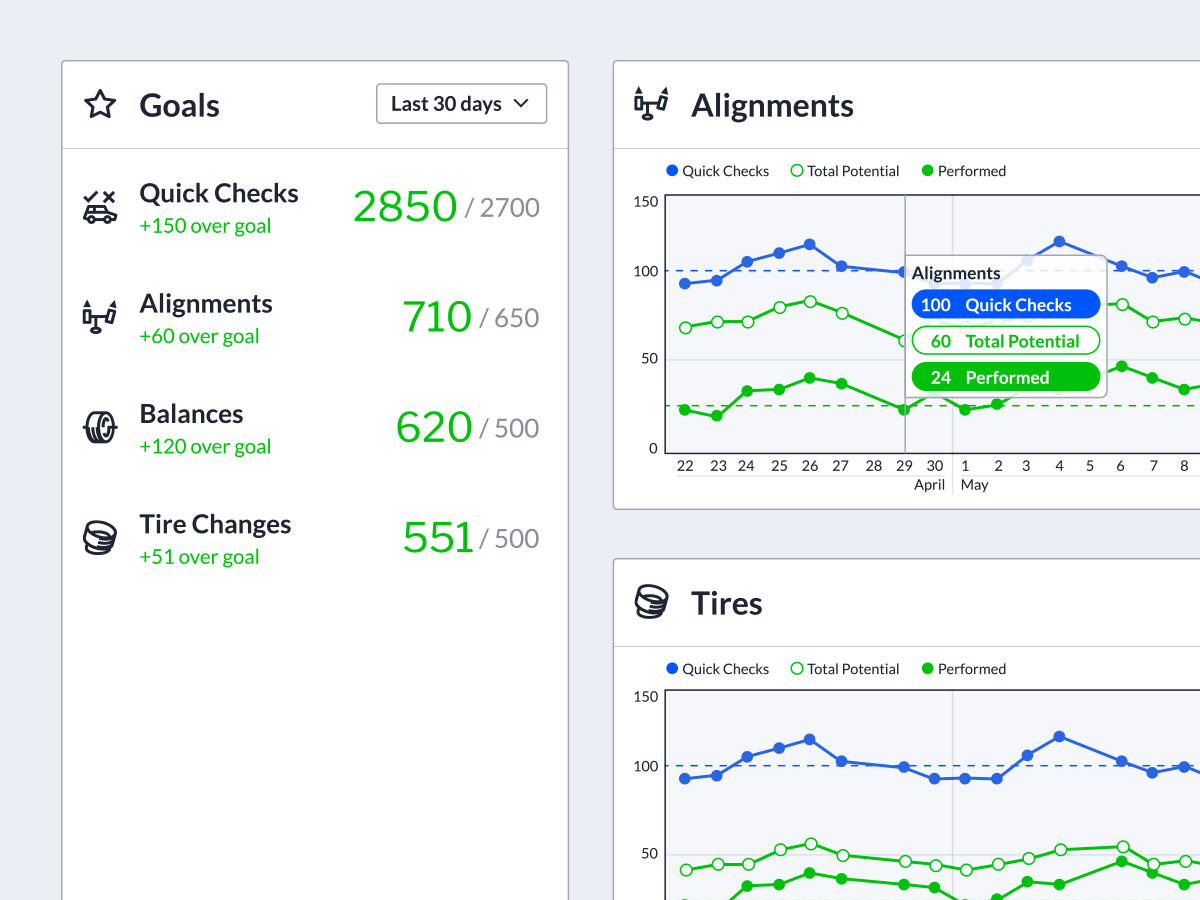
Task: Click the chevron arrow in date range selector
Action: pyautogui.click(x=520, y=104)
